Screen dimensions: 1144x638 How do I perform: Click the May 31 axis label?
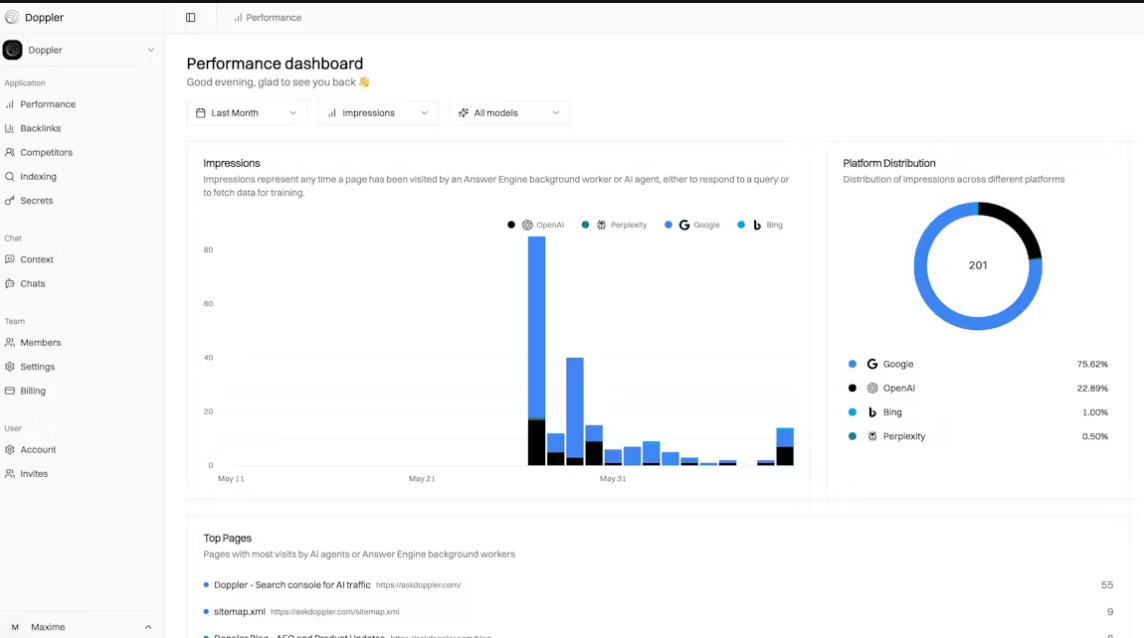[x=613, y=479]
